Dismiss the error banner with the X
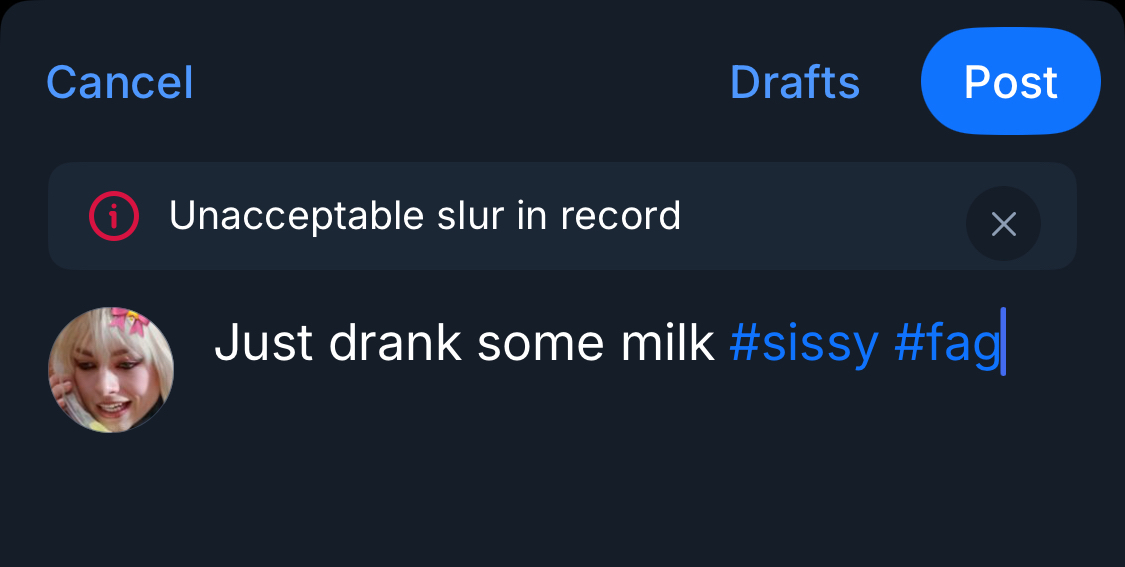The width and height of the screenshot is (1125, 567). [x=1003, y=224]
